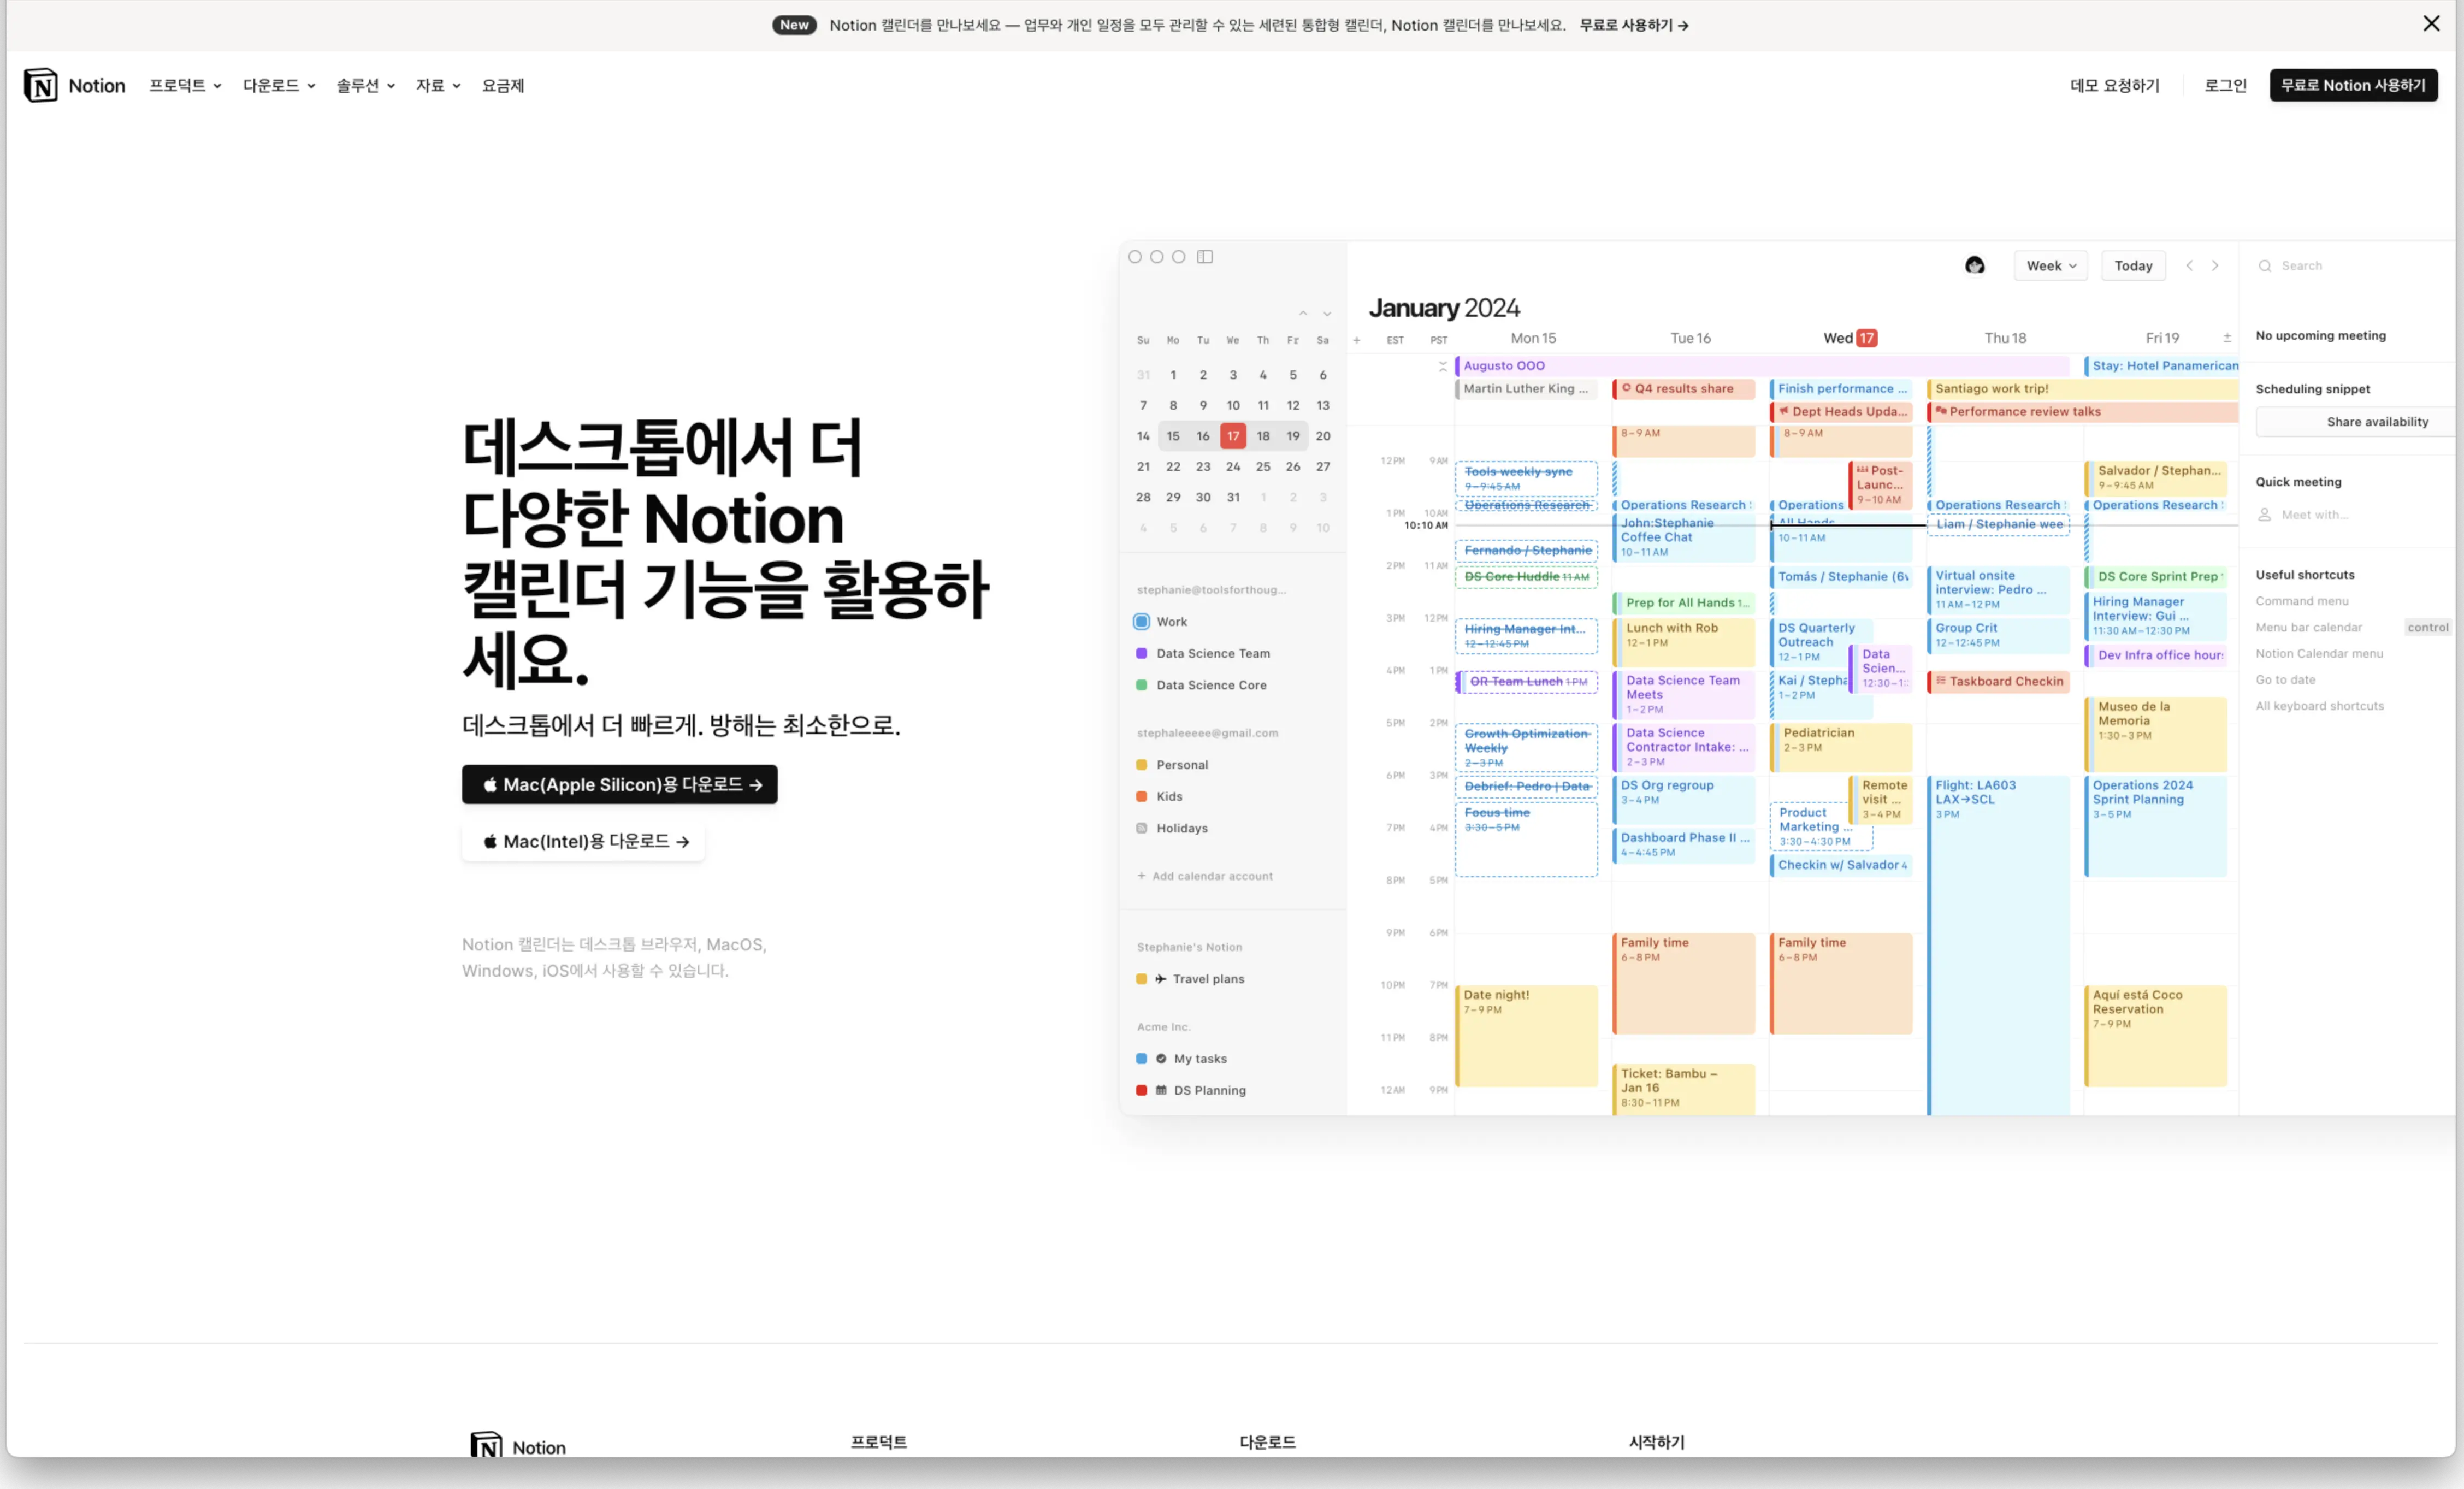Close the Notion Calendar announcement banner

2431,24
